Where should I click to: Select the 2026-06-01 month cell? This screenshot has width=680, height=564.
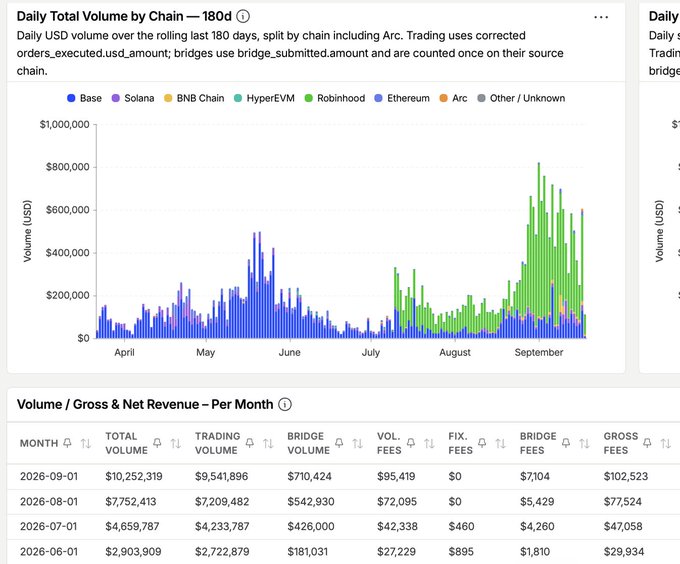(49, 551)
